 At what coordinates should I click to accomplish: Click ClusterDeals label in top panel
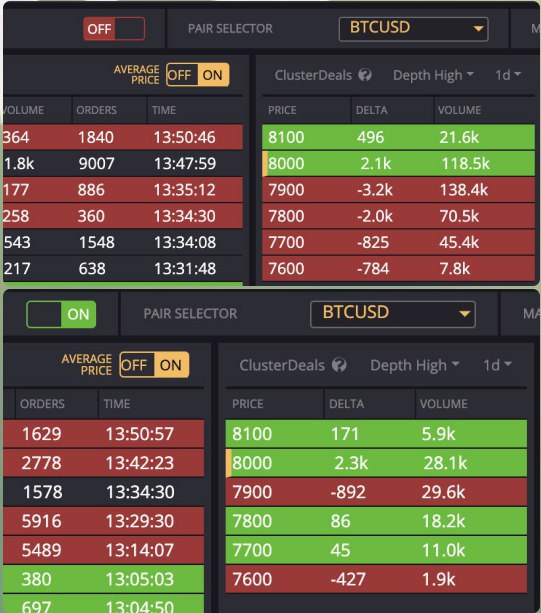click(x=313, y=75)
